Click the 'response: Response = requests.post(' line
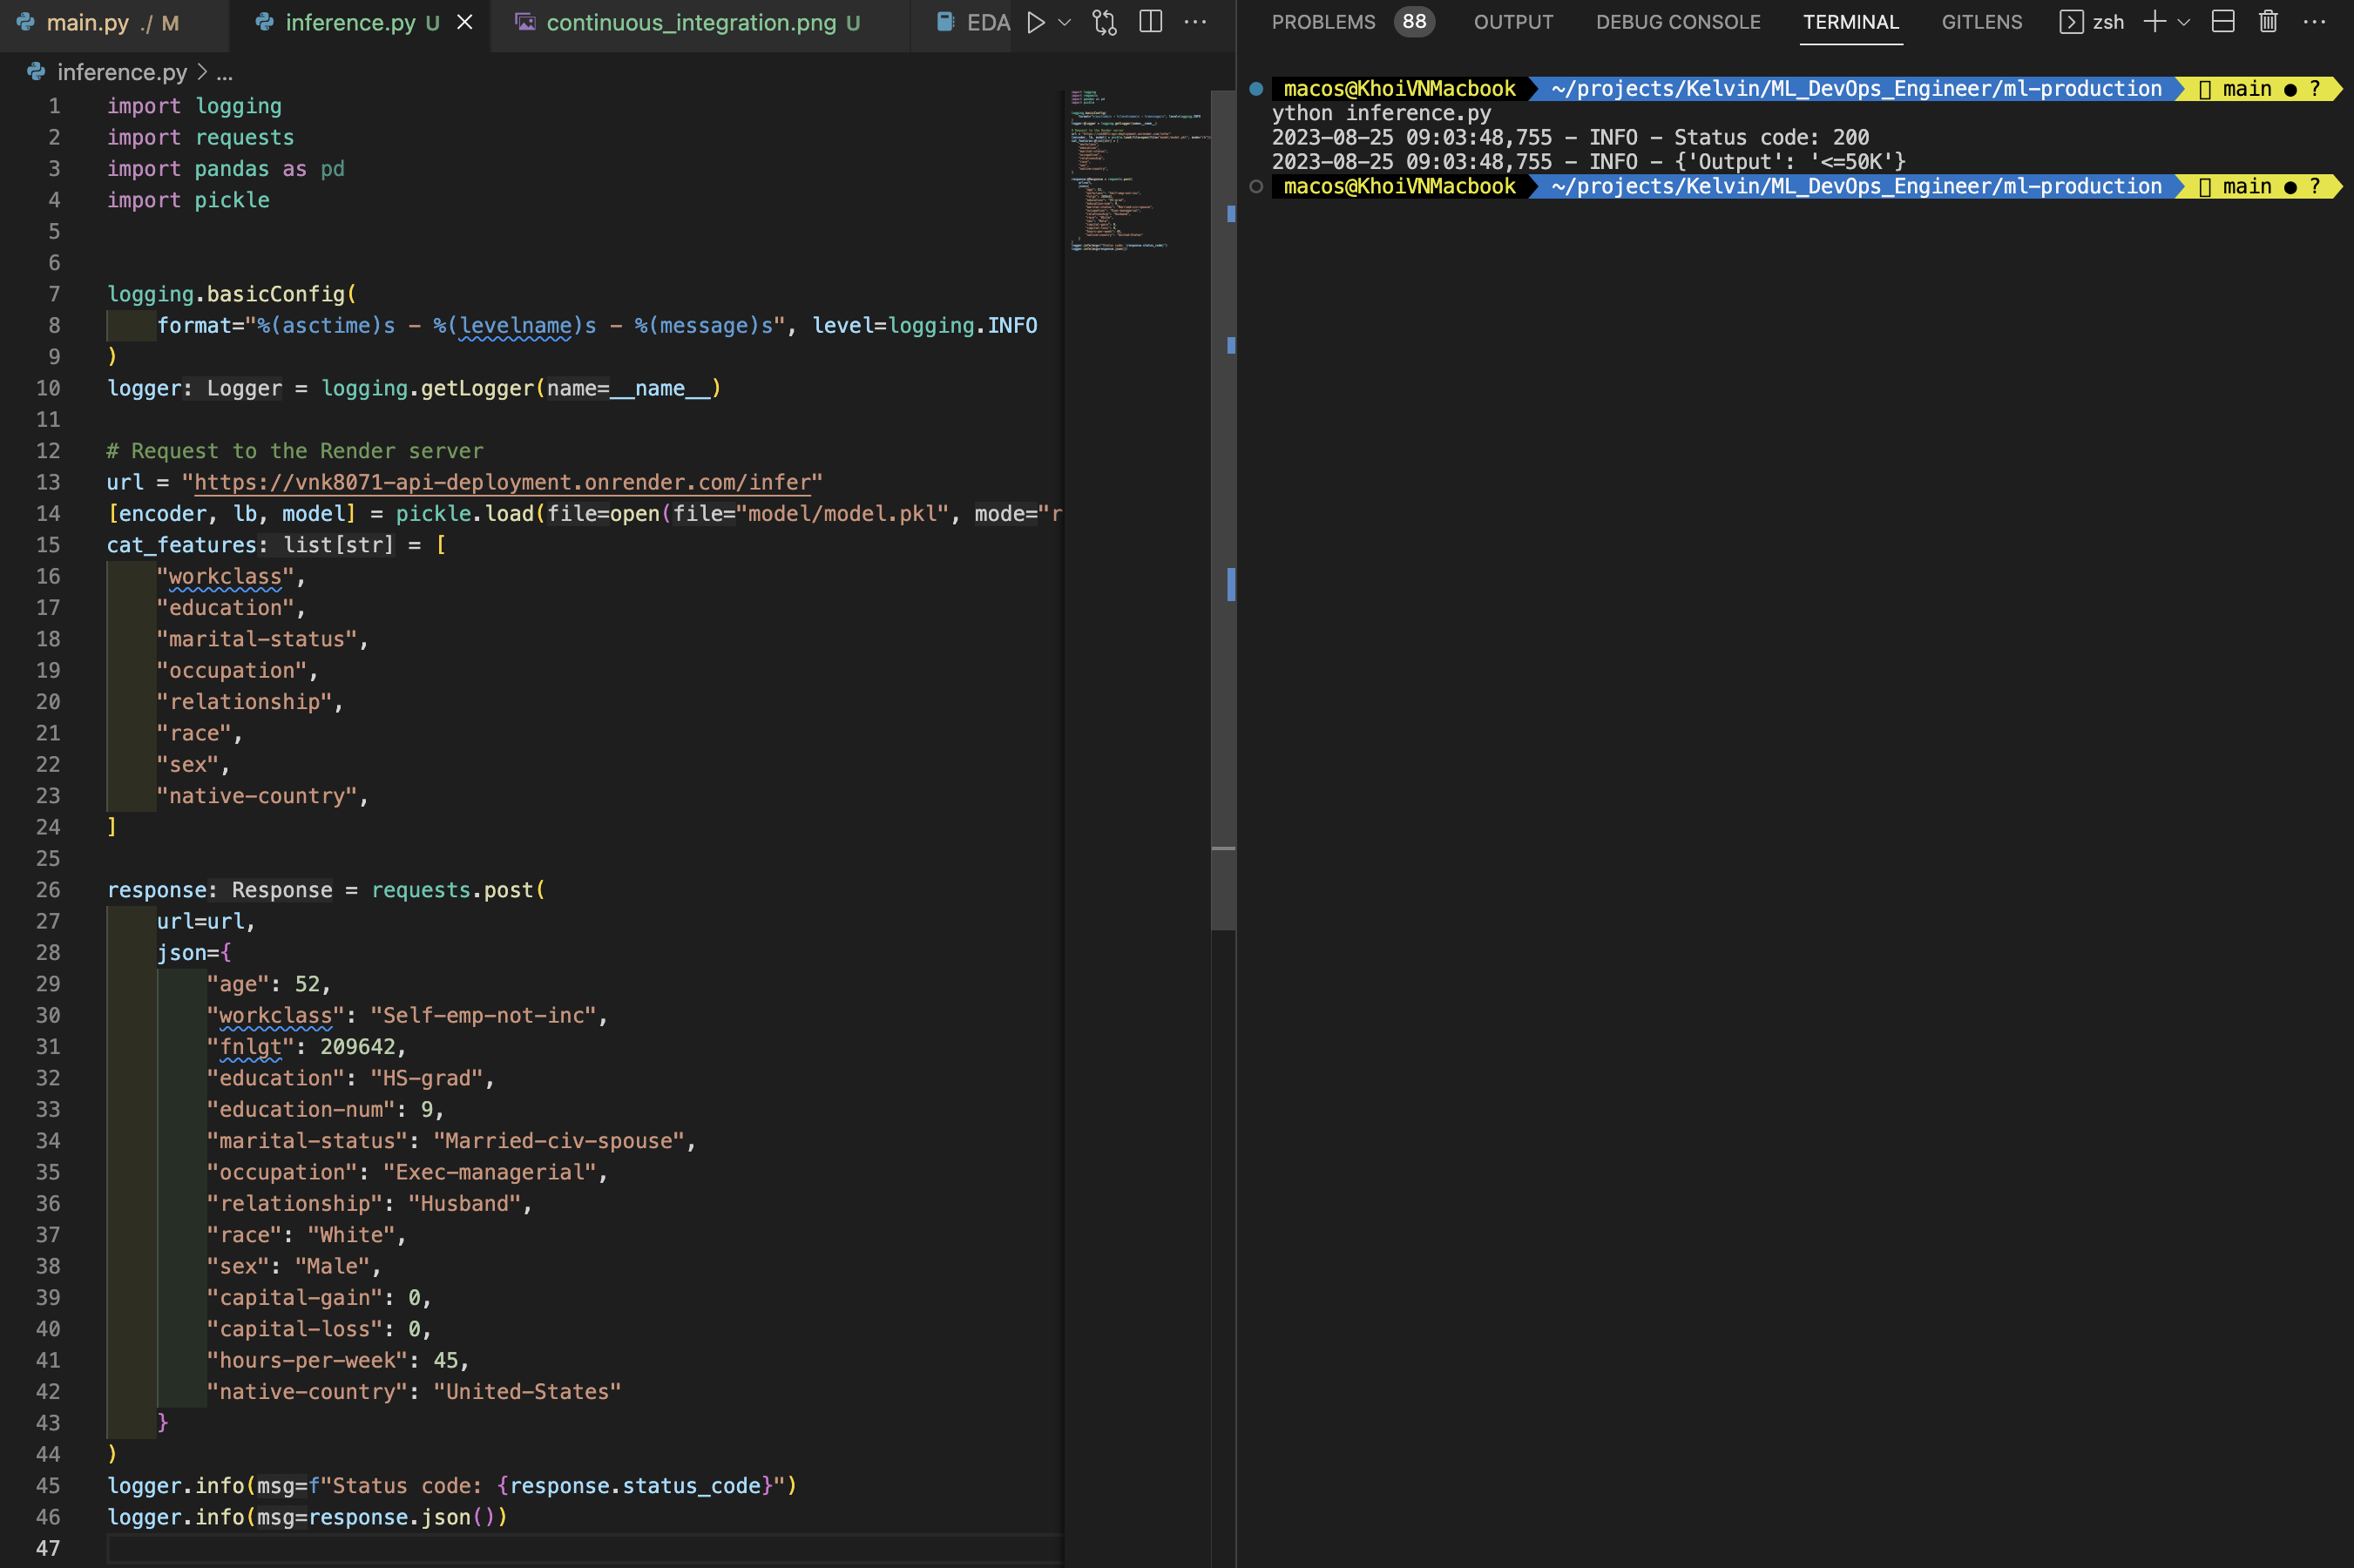 pos(326,890)
